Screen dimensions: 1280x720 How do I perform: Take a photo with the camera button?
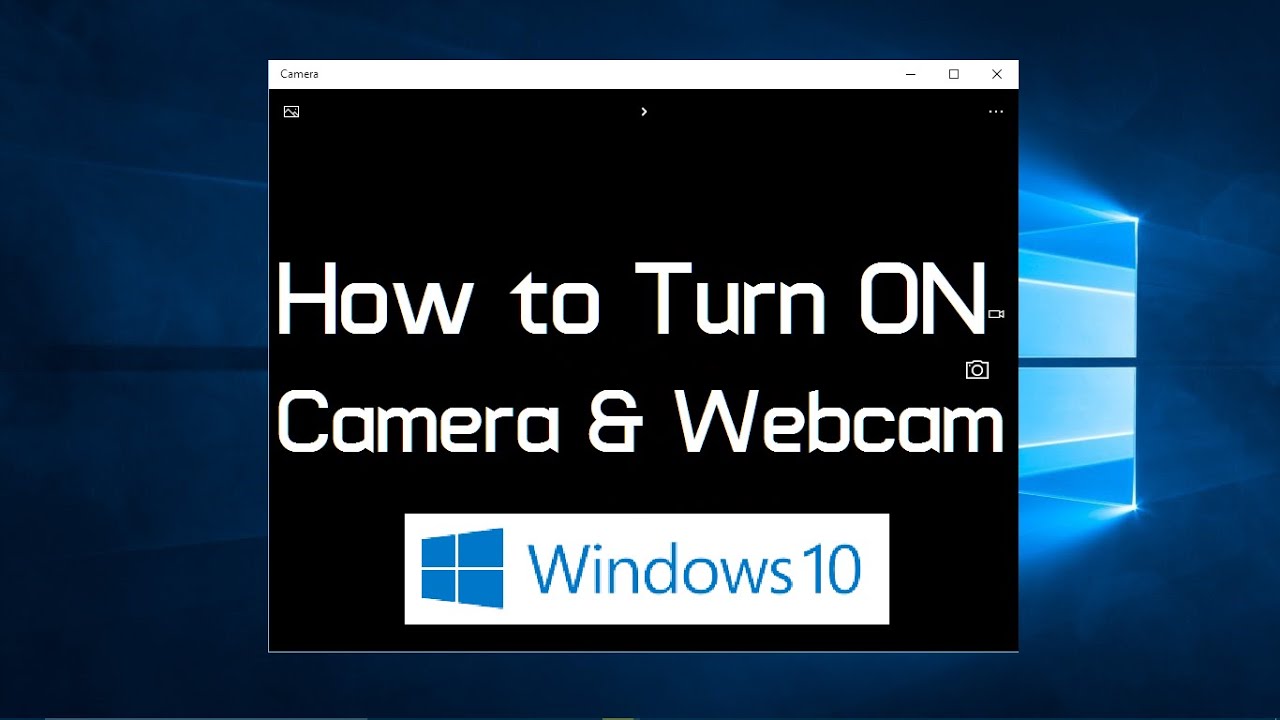(977, 370)
